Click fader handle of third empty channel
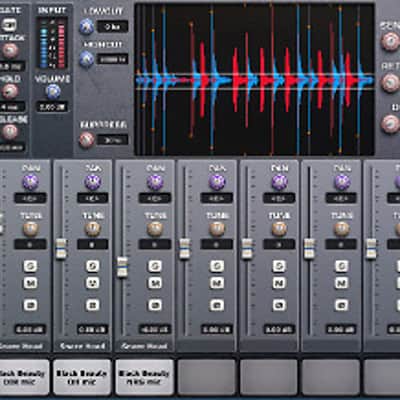 309,249
